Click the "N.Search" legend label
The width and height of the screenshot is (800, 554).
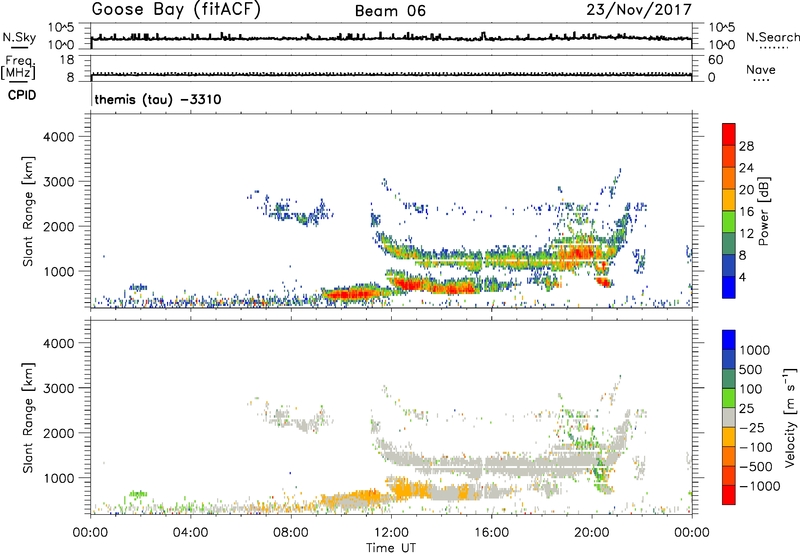(x=772, y=37)
